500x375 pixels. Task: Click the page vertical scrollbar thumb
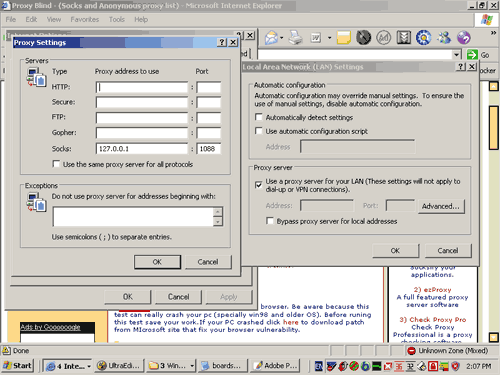[494, 128]
